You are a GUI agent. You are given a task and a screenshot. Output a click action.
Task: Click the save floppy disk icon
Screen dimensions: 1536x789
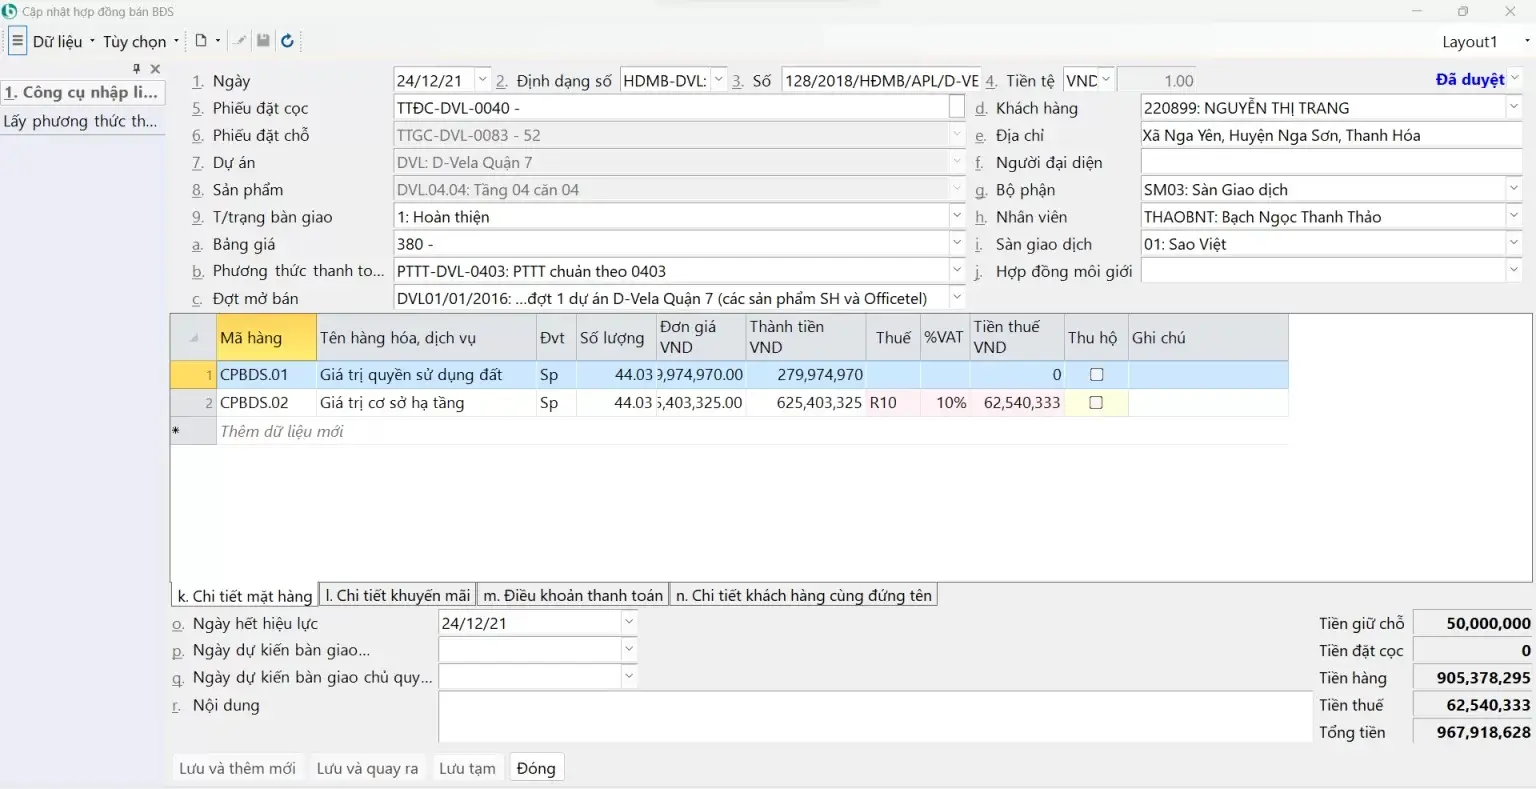(x=263, y=41)
